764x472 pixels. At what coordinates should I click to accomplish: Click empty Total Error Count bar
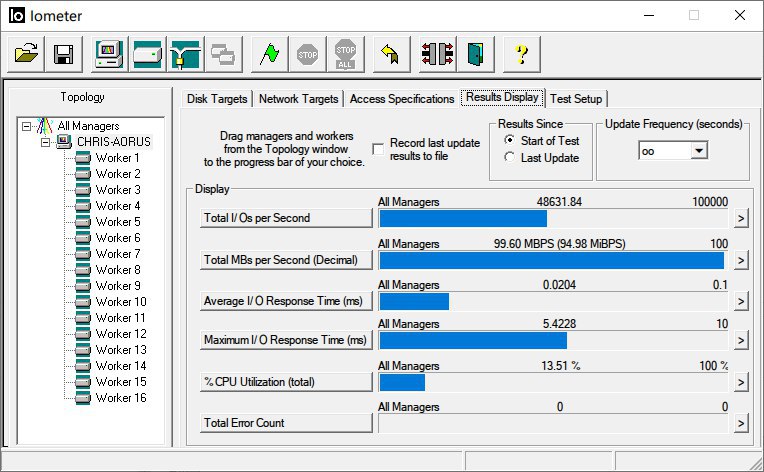[x=553, y=423]
